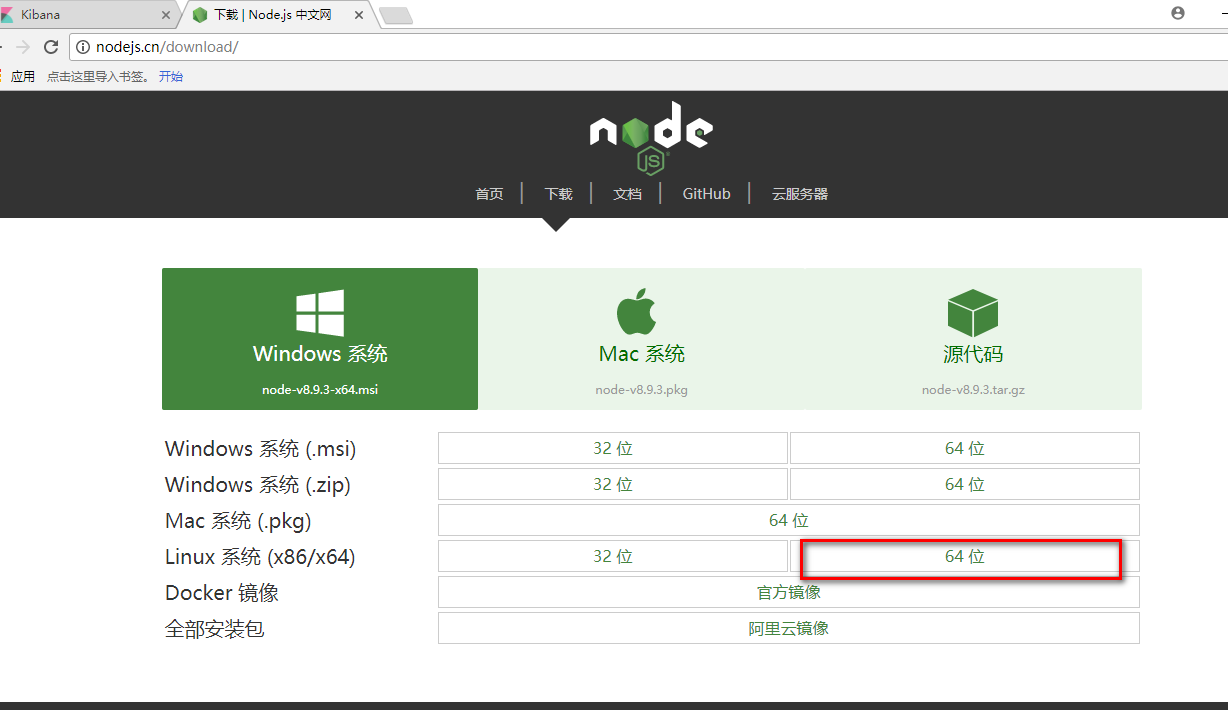Click the Windows logo icon
This screenshot has width=1228, height=710.
[320, 313]
